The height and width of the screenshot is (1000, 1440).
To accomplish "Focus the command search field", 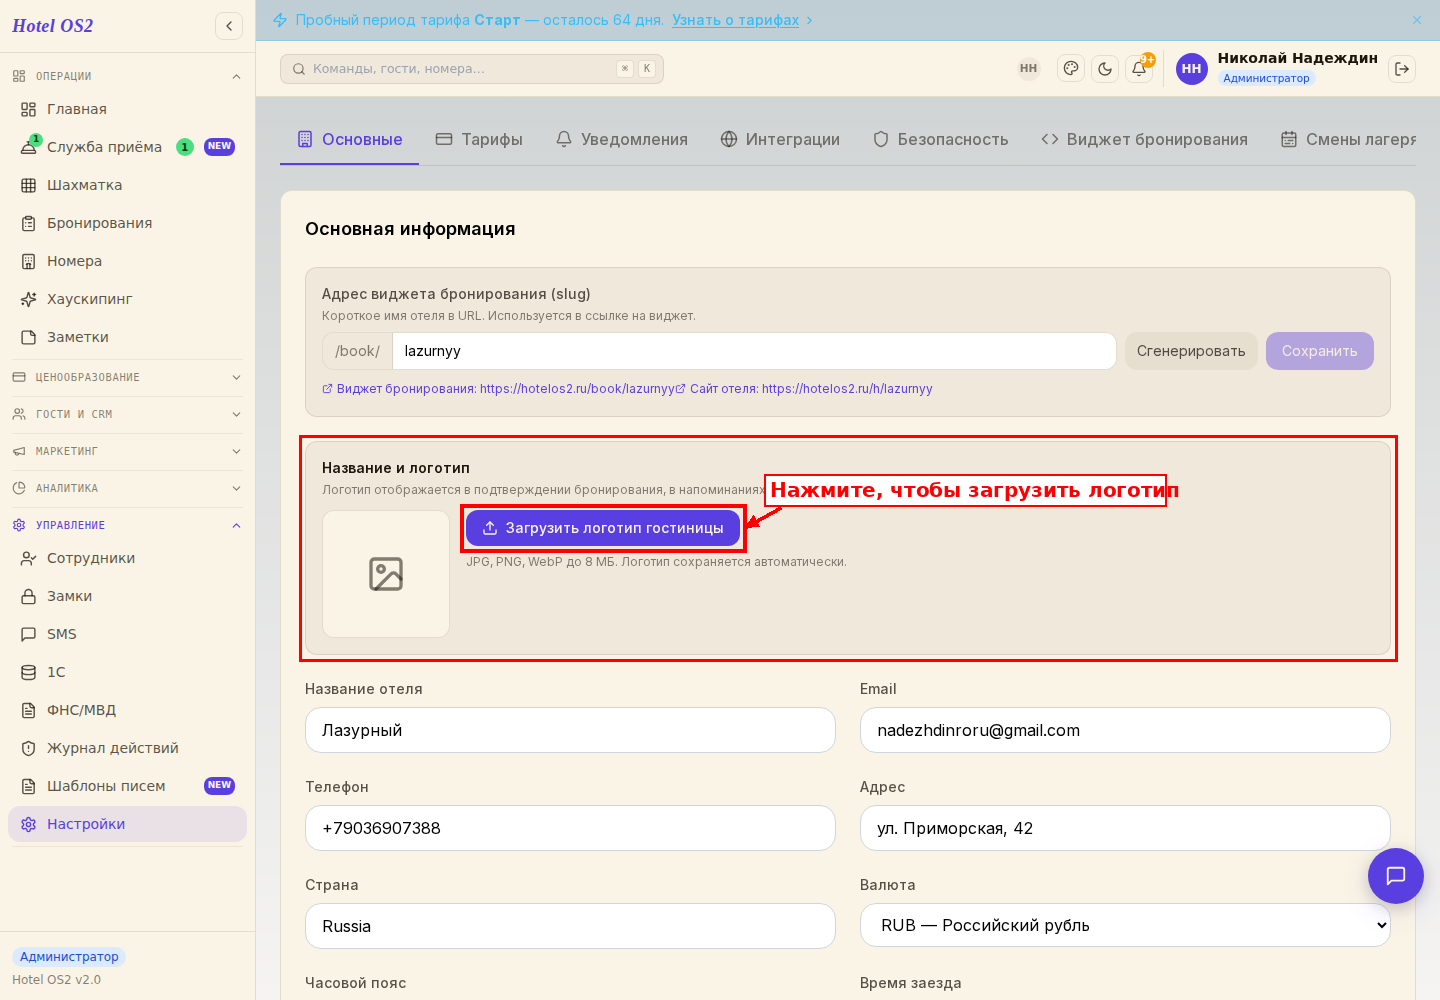I will tap(472, 69).
